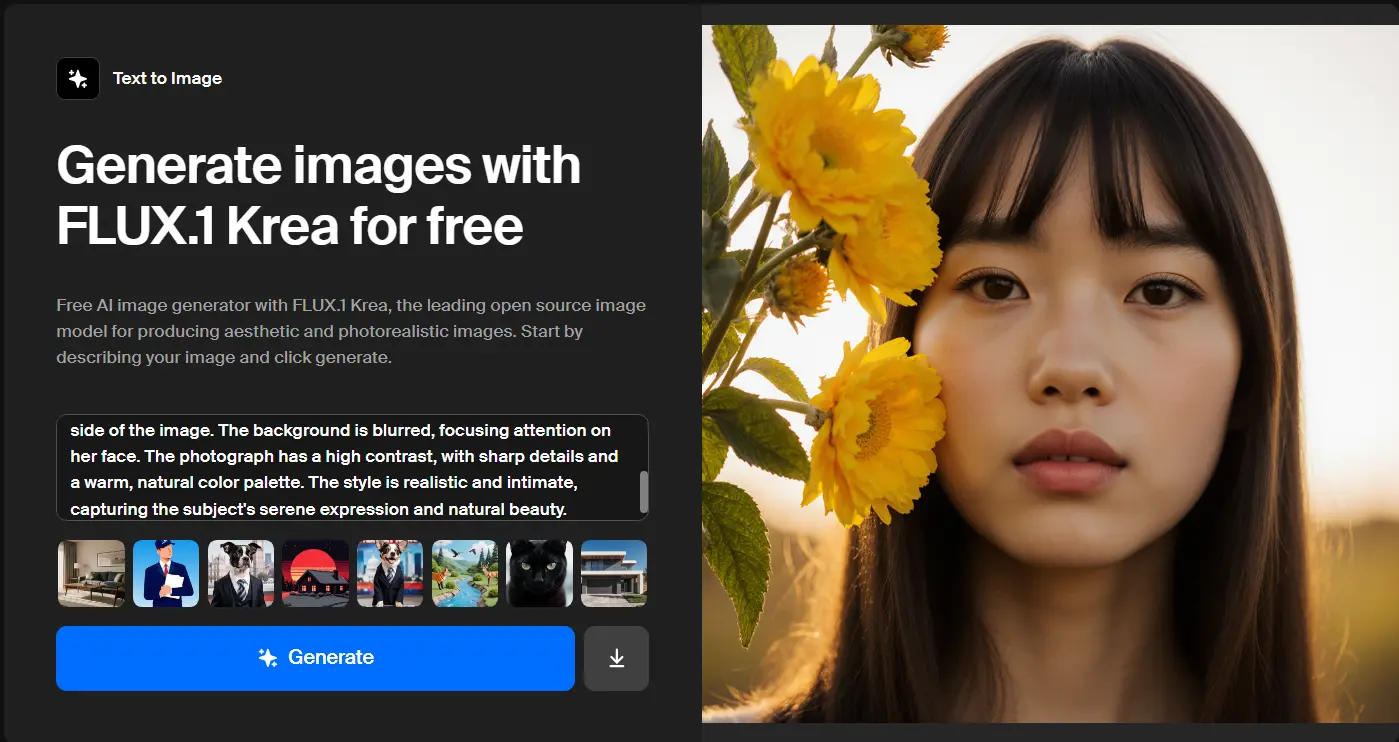Screen dimensions: 1399x742
Task: Click the Text to Image label
Action: coord(167,77)
